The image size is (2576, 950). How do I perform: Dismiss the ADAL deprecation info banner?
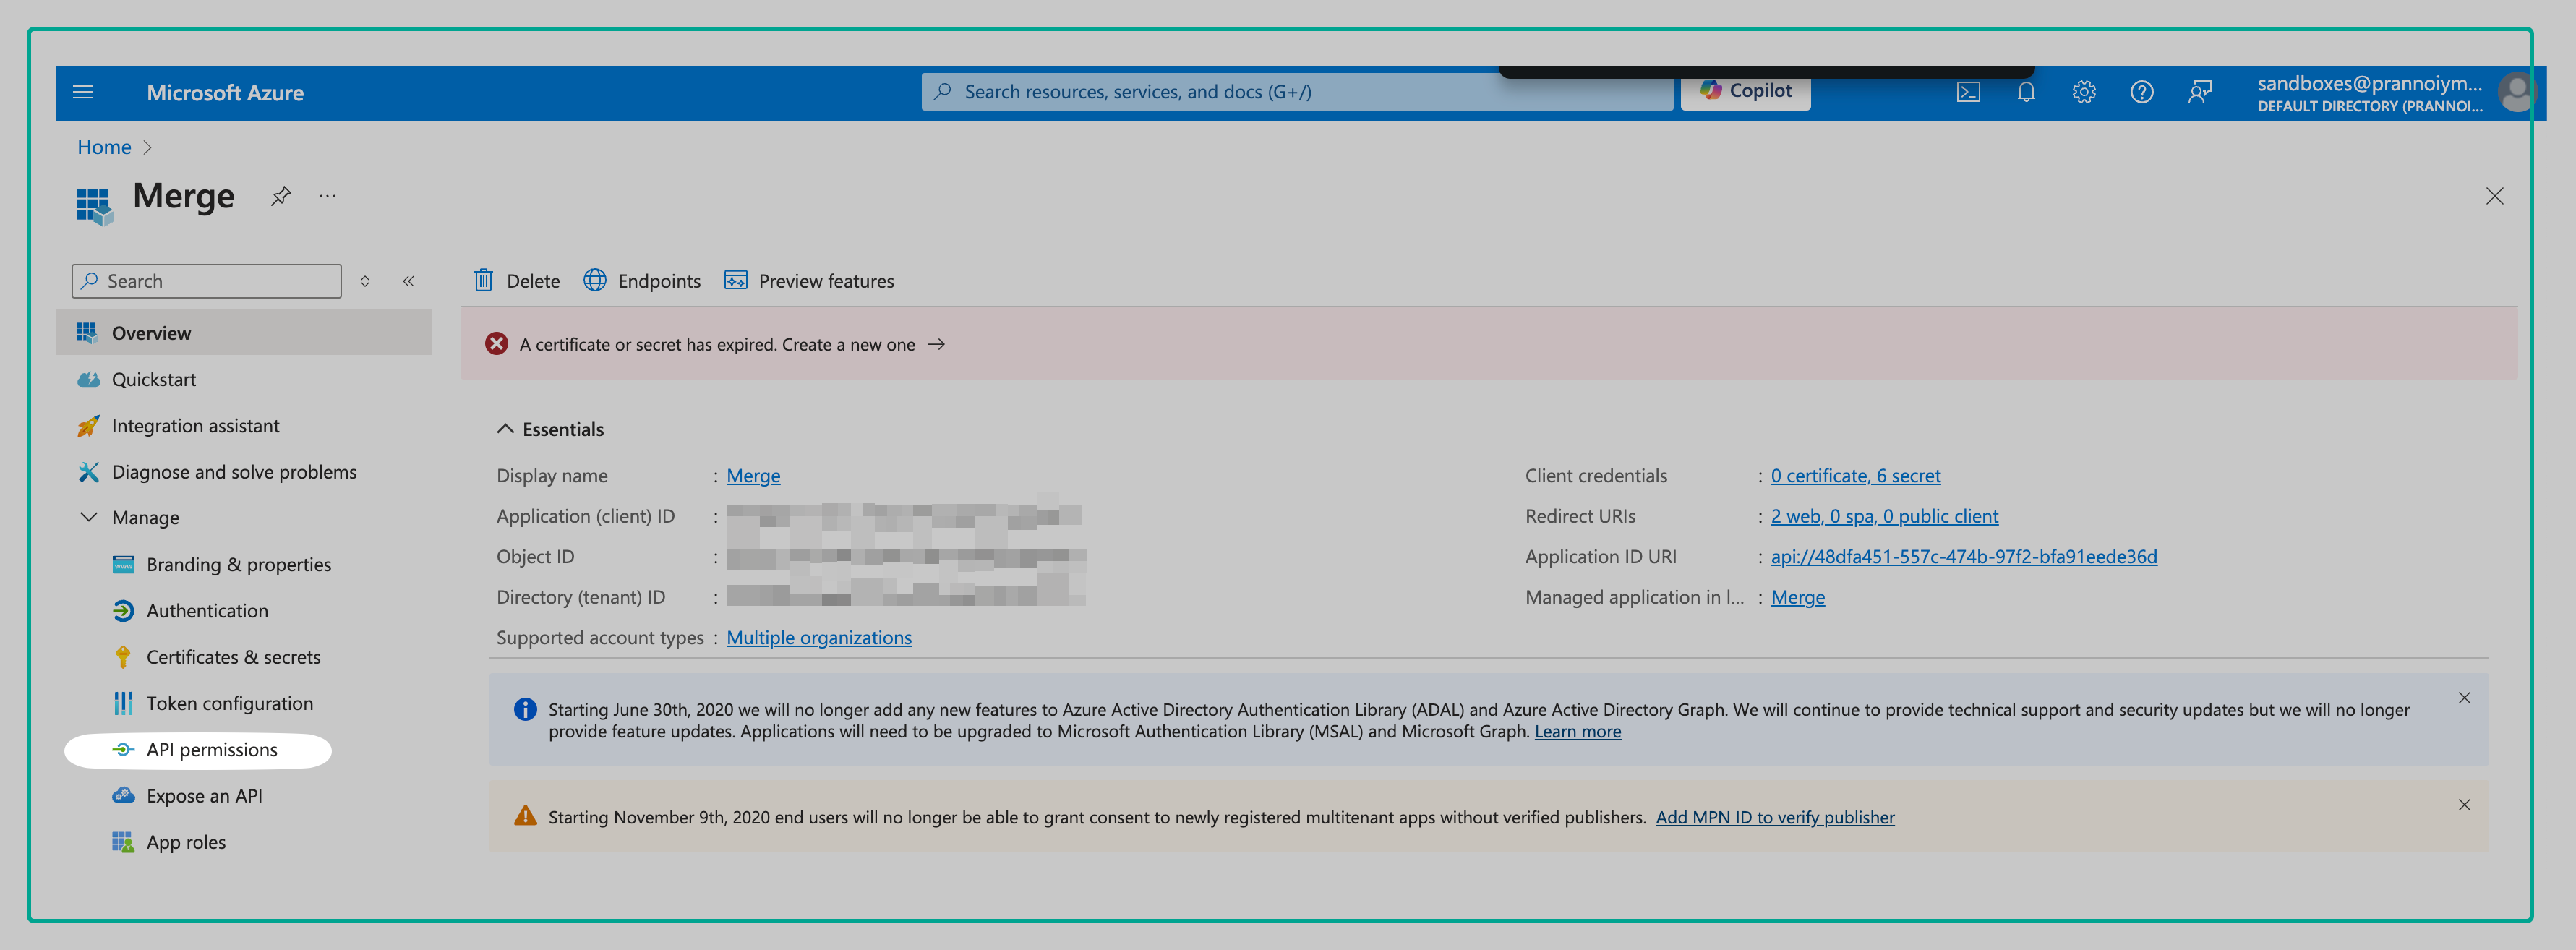click(x=2463, y=698)
